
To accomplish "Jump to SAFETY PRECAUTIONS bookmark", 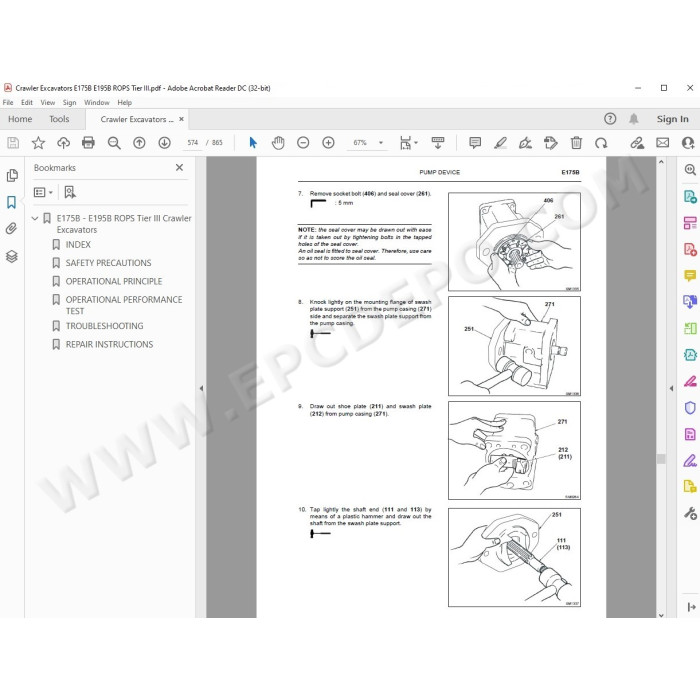I will coord(108,263).
